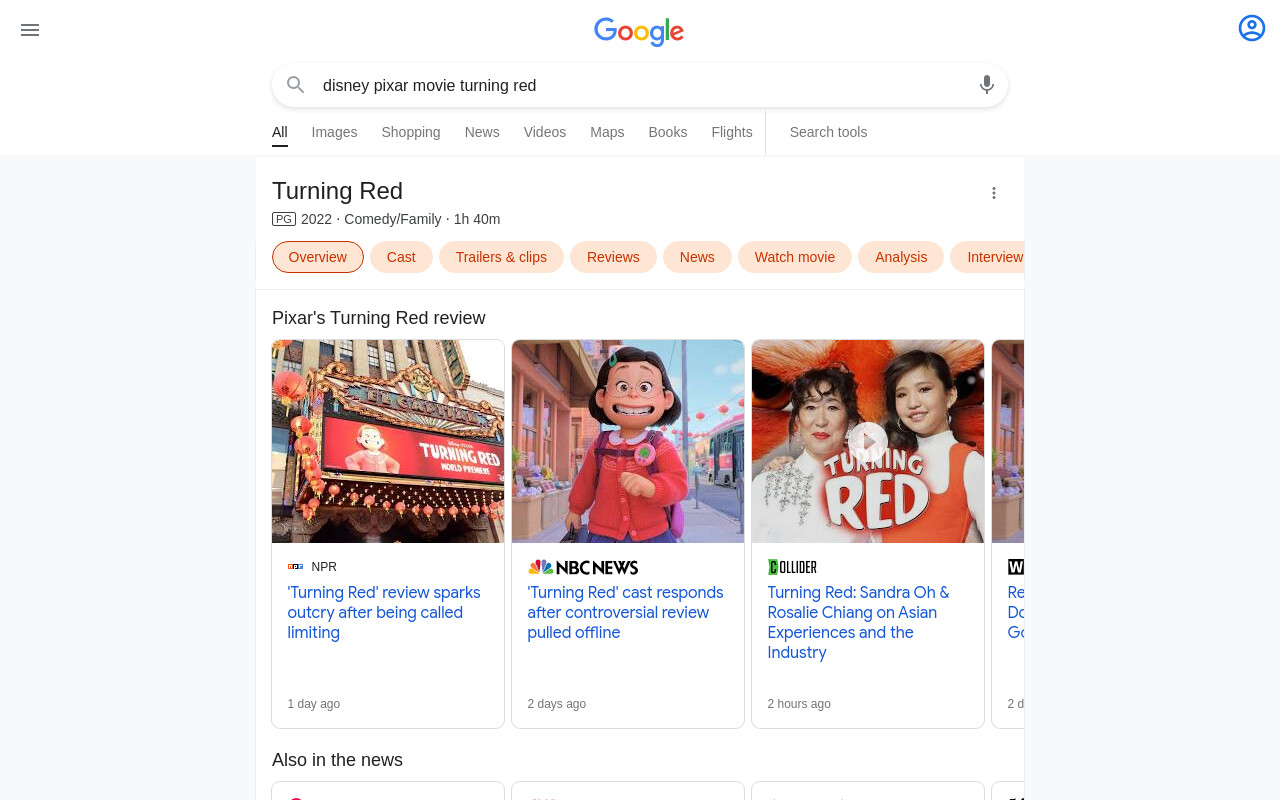Click into the search text field
Viewport: 1280px width, 800px height.
click(640, 85)
